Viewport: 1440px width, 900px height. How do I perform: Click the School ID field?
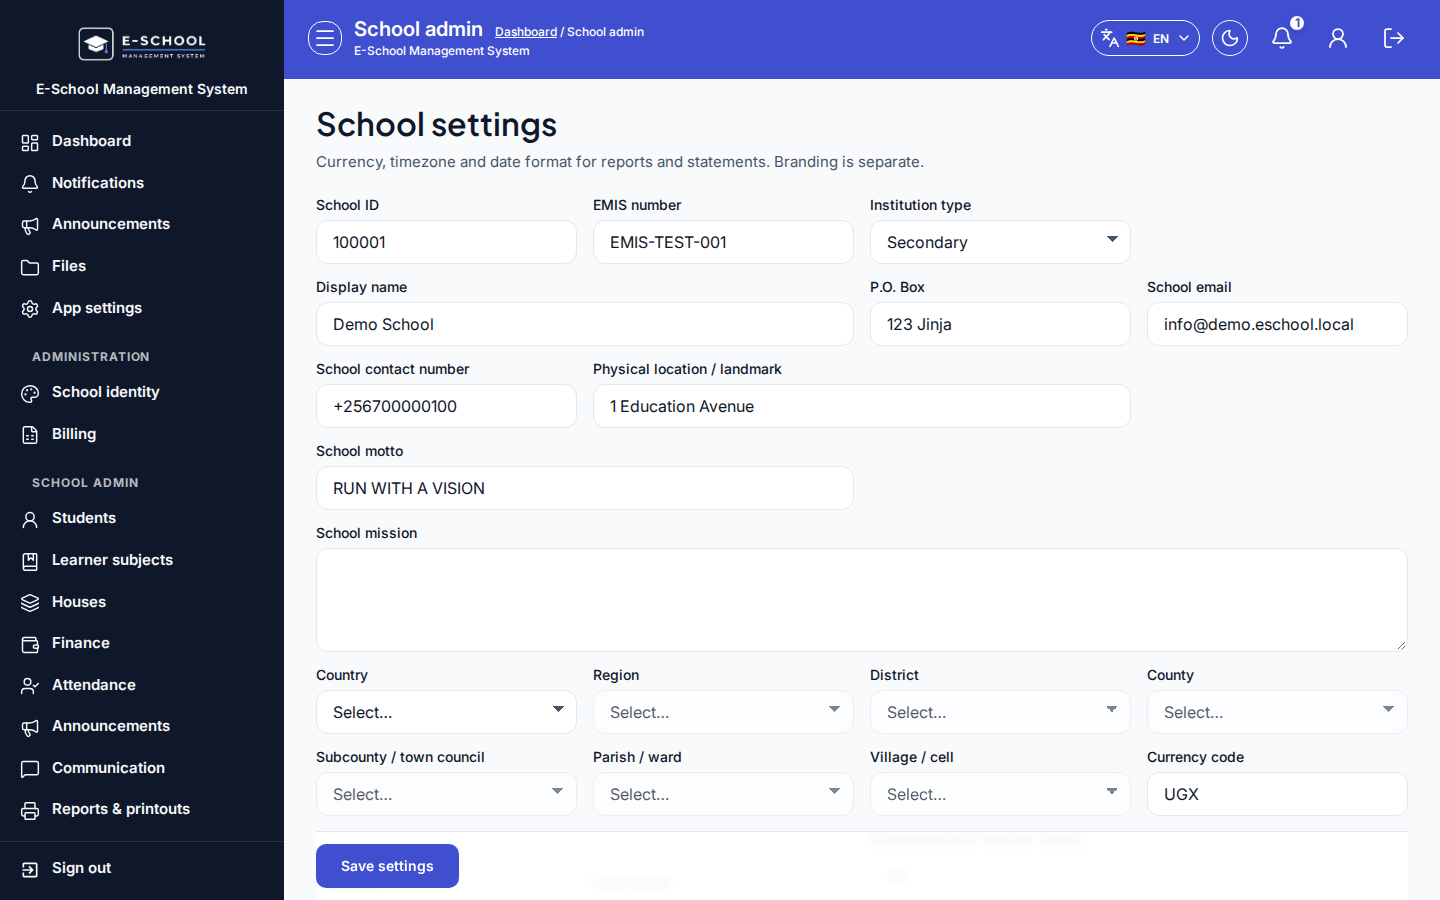click(446, 242)
